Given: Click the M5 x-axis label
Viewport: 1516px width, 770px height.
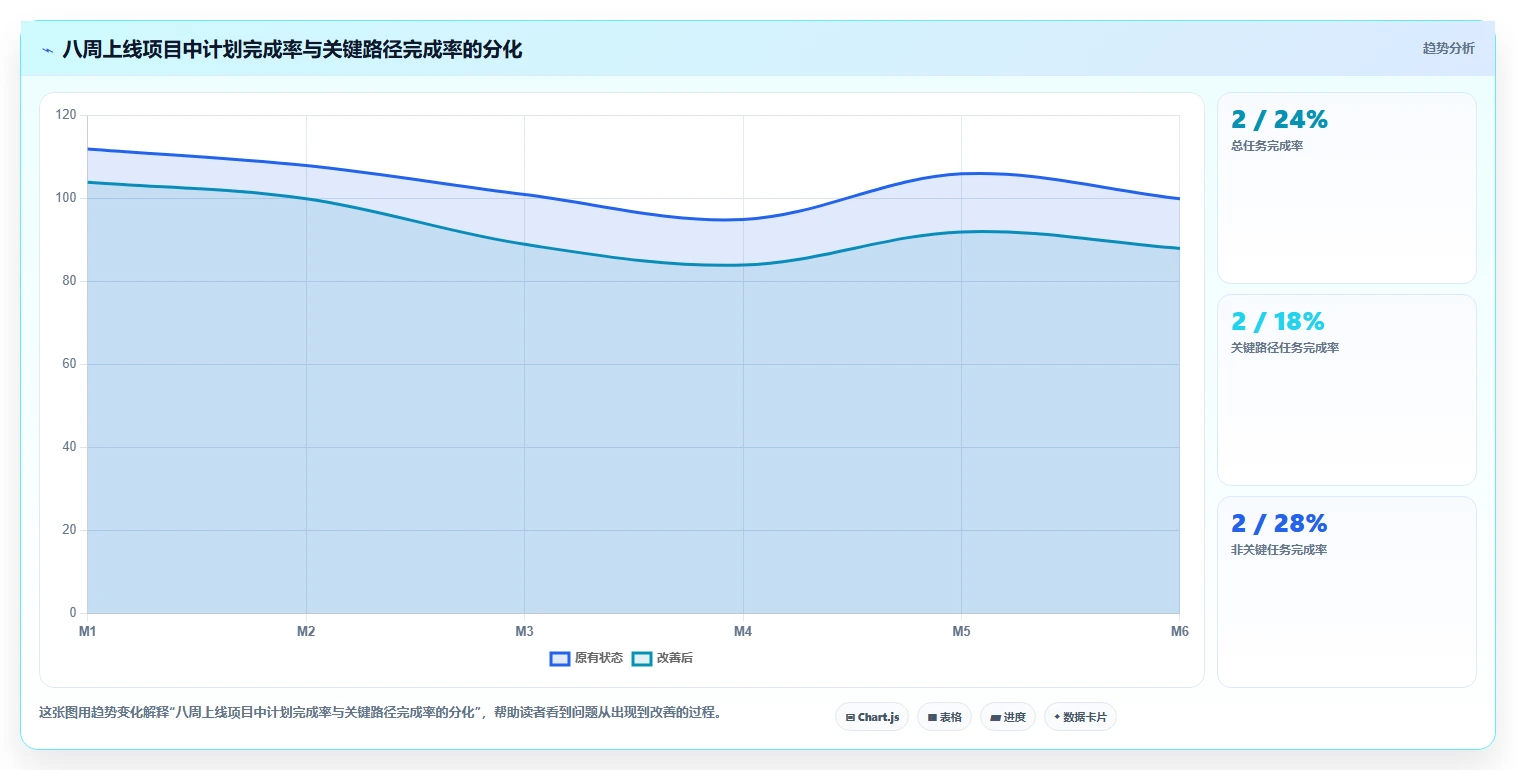Looking at the screenshot, I should [x=961, y=632].
